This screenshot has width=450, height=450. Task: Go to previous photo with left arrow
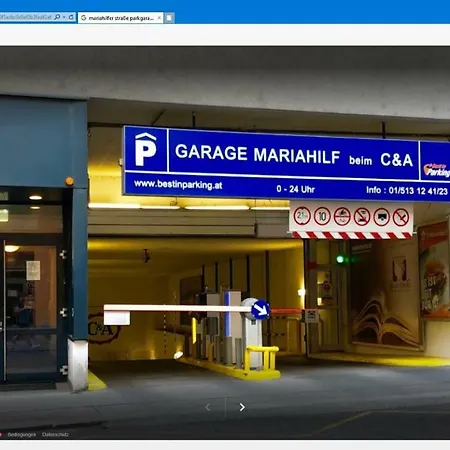point(208,407)
